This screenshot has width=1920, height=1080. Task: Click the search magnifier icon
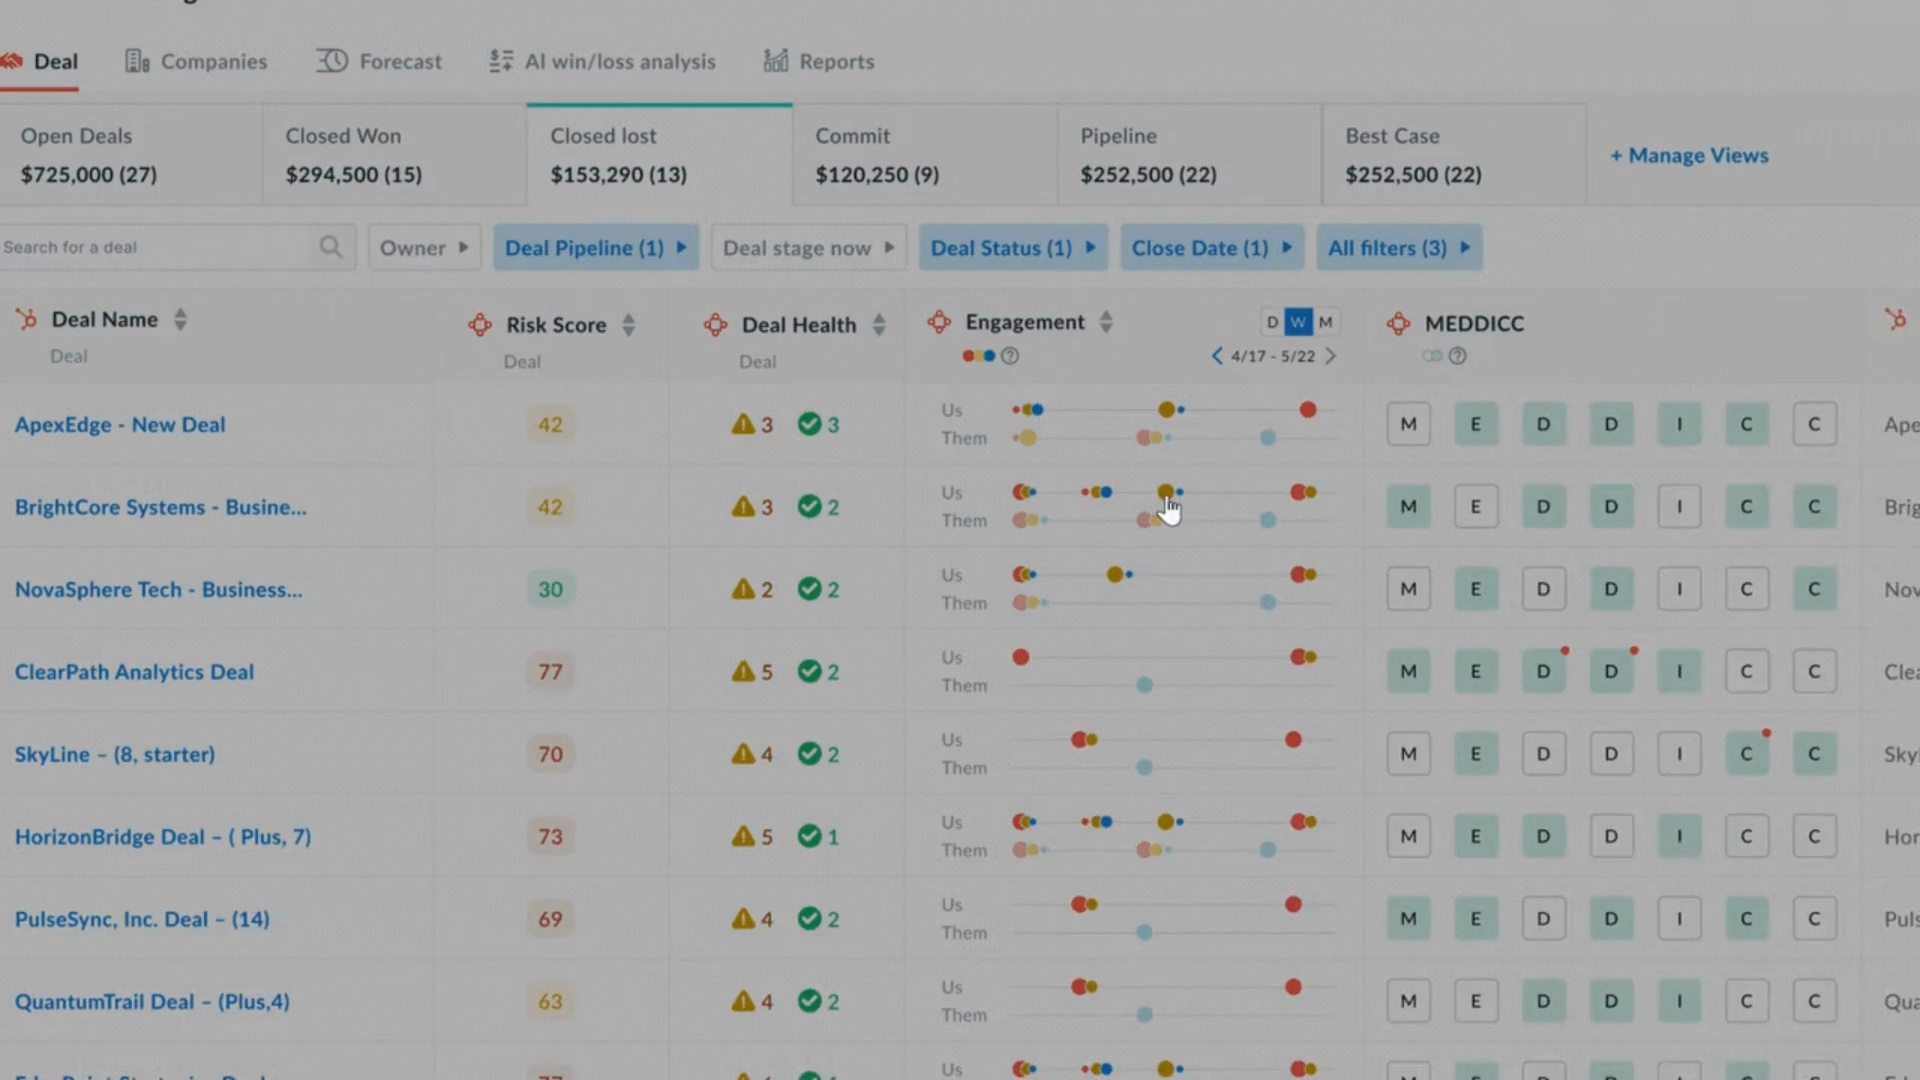tap(330, 247)
